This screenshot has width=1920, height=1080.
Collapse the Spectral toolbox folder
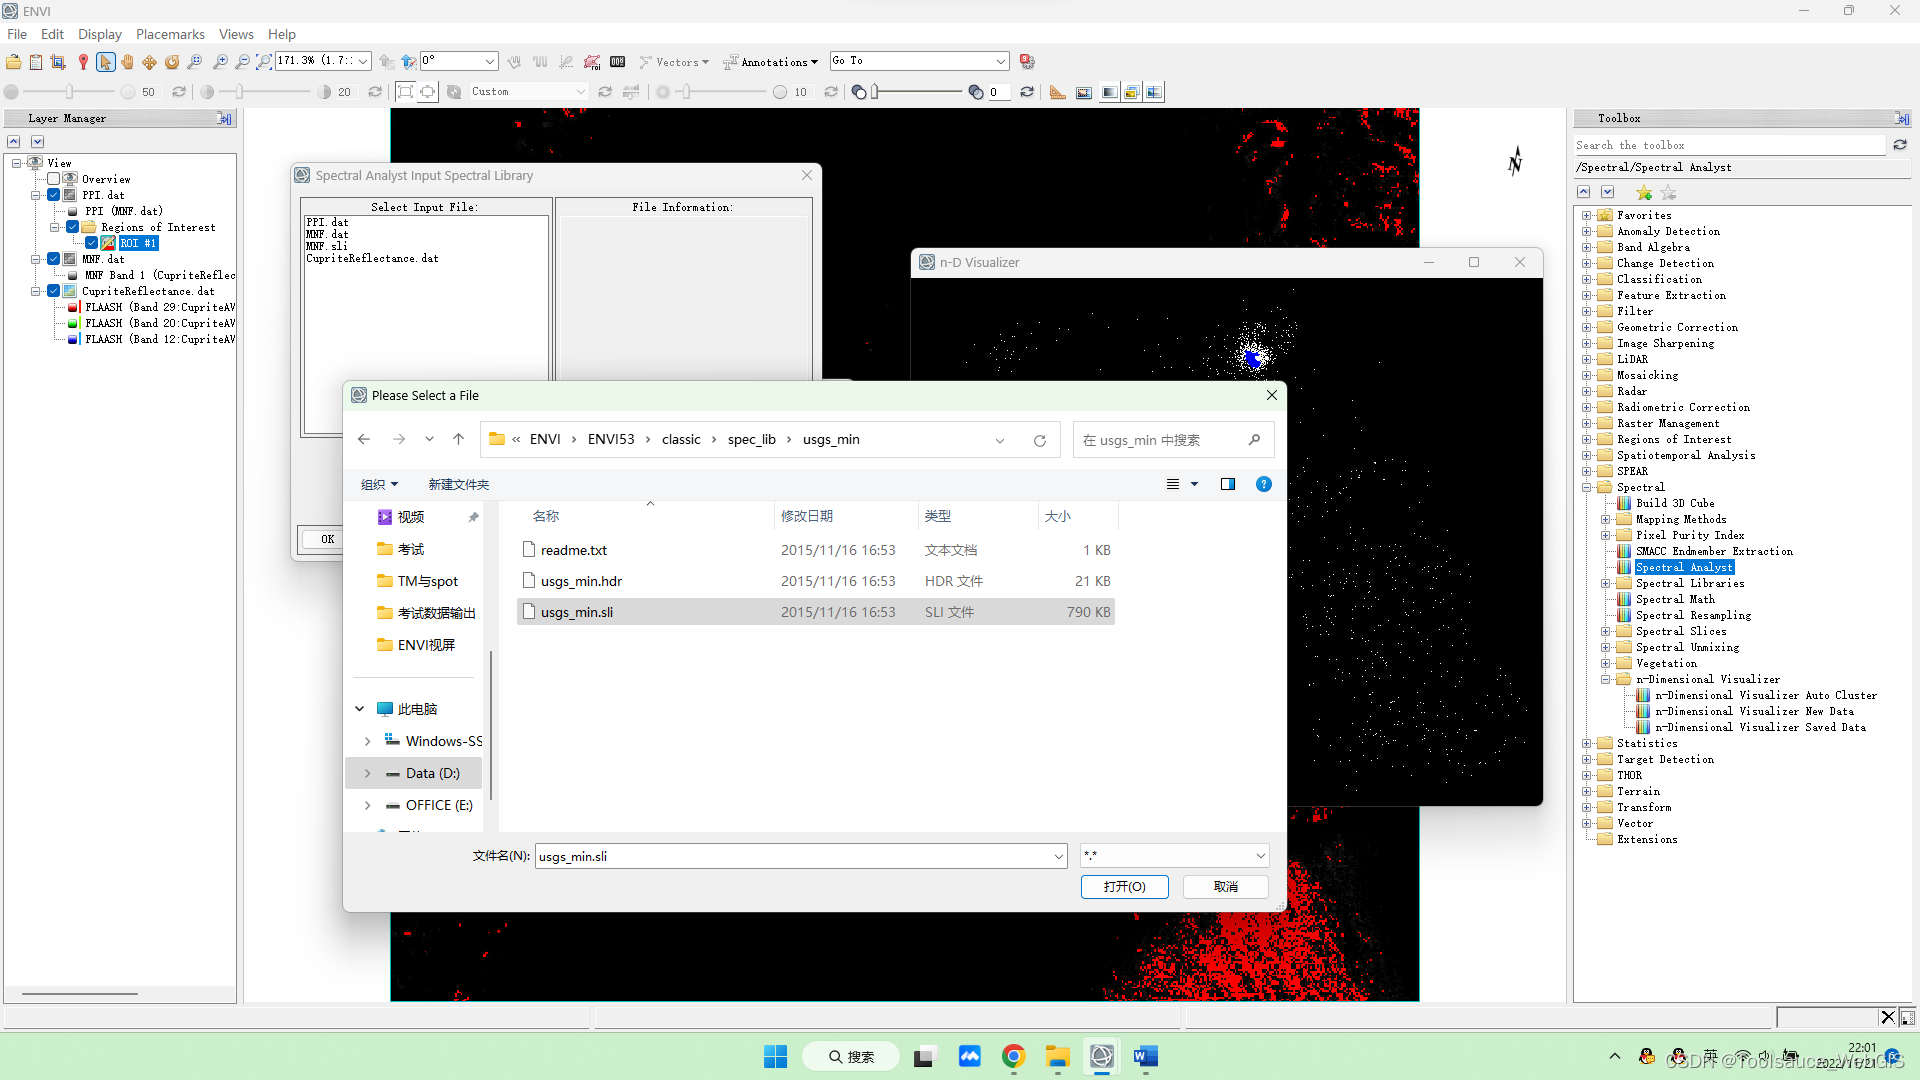coord(1586,487)
